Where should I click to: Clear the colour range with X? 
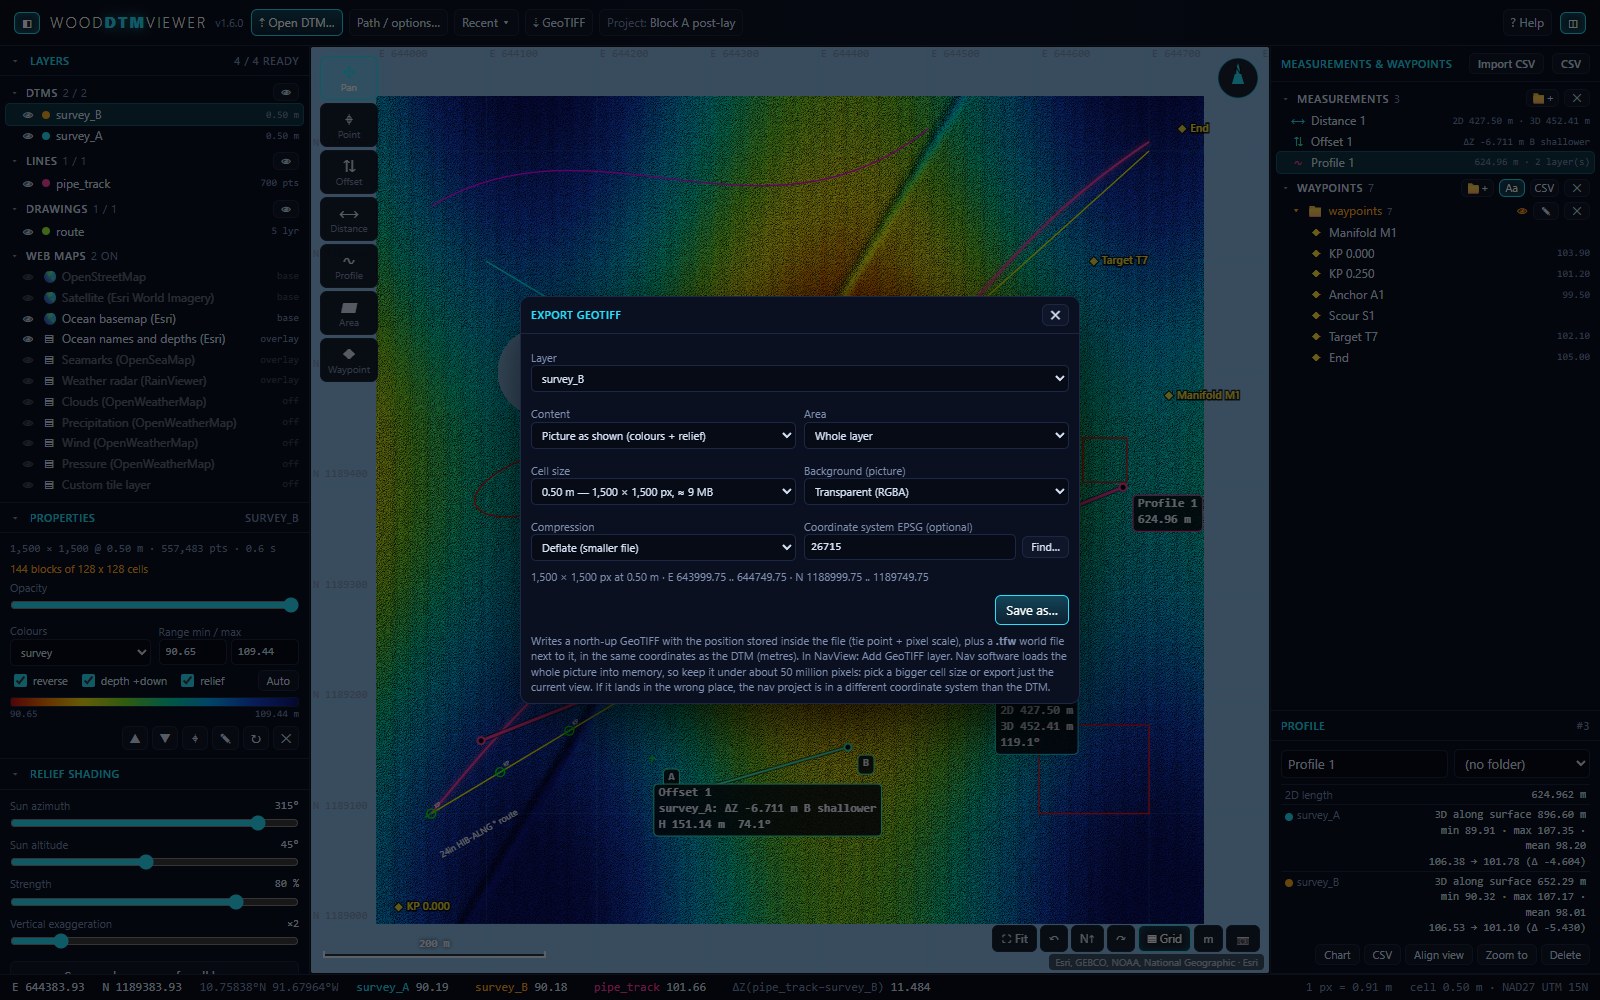click(286, 738)
